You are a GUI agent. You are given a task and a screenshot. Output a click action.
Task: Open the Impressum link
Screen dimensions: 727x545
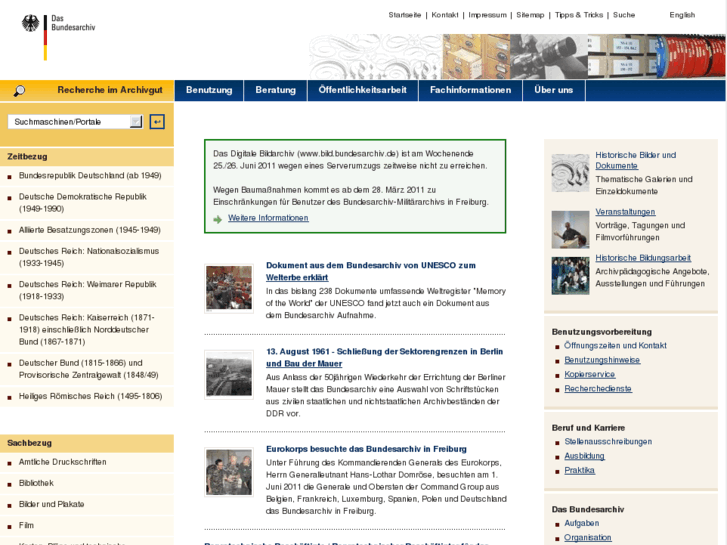(487, 15)
